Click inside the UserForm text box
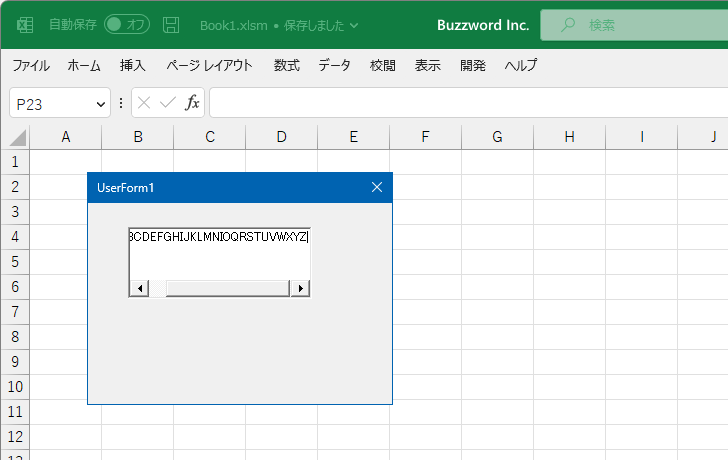The width and height of the screenshot is (728, 460). point(219,256)
